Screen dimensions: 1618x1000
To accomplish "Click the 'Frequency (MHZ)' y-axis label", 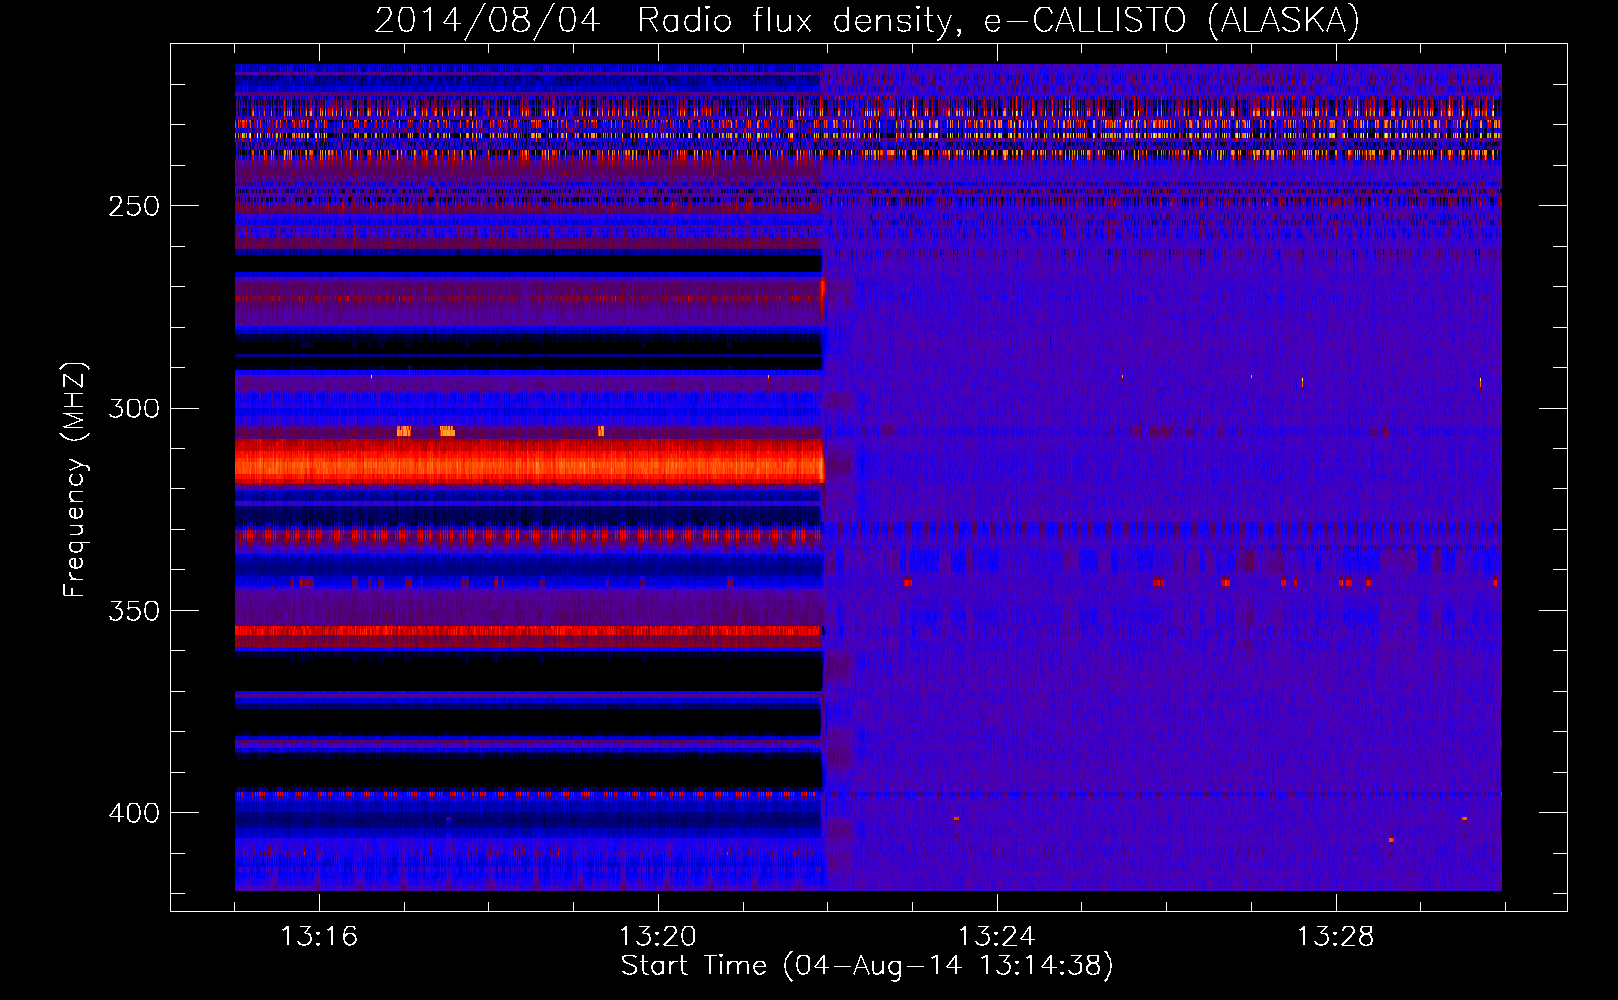I will 75,479.
